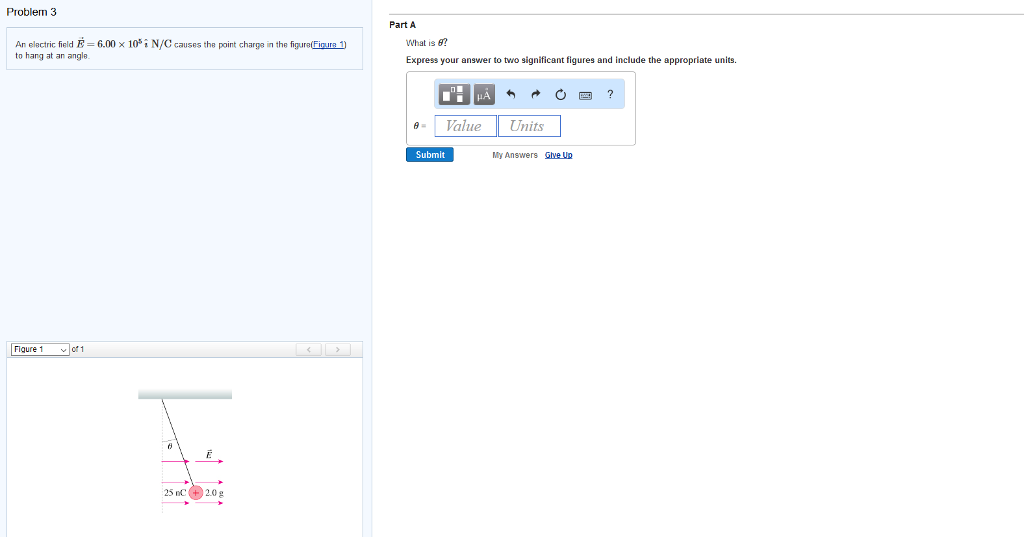Click the 'What is θ?' question text
1024x537 pixels.
pyautogui.click(x=426, y=42)
